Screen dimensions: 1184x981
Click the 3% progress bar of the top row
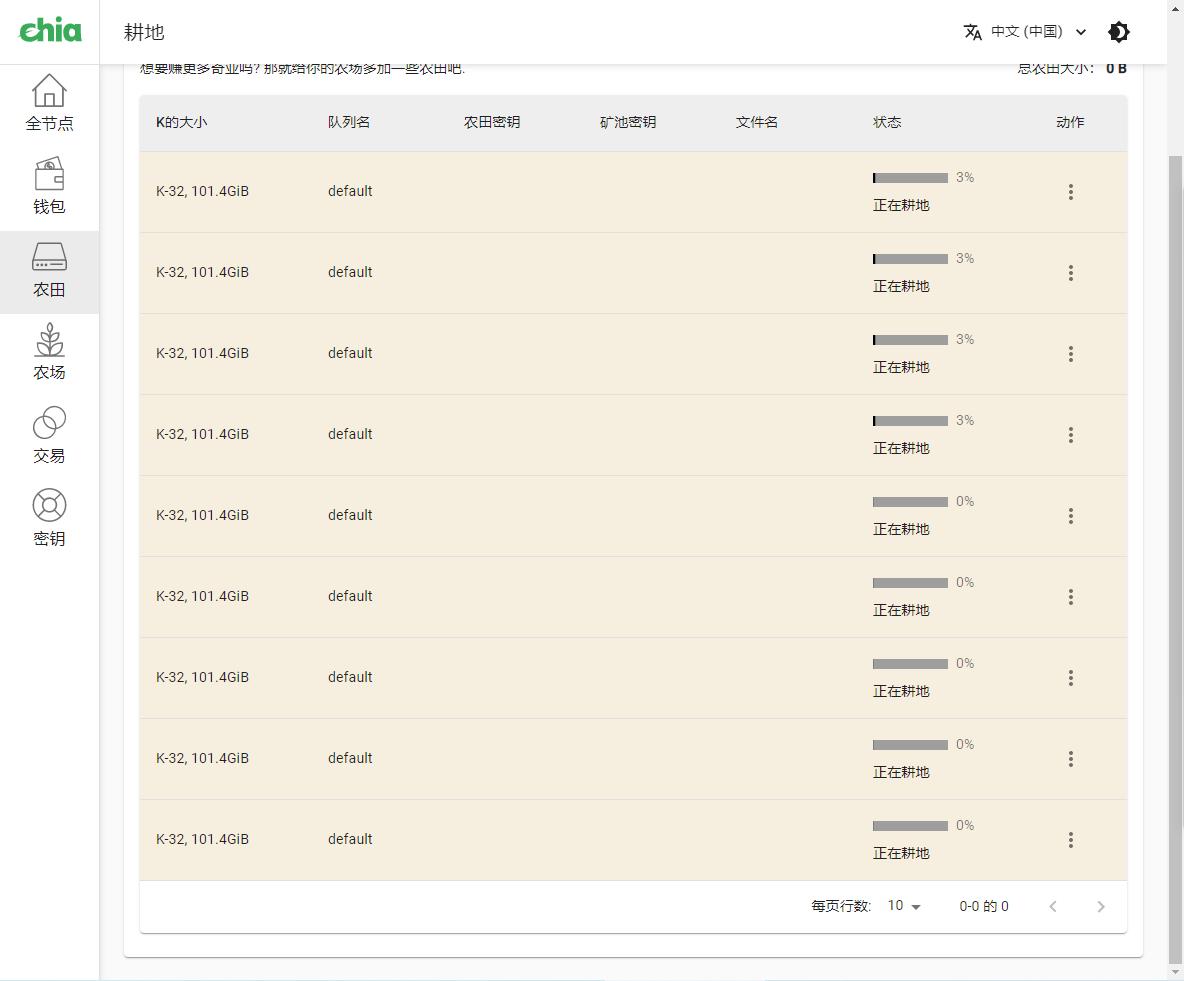click(910, 177)
